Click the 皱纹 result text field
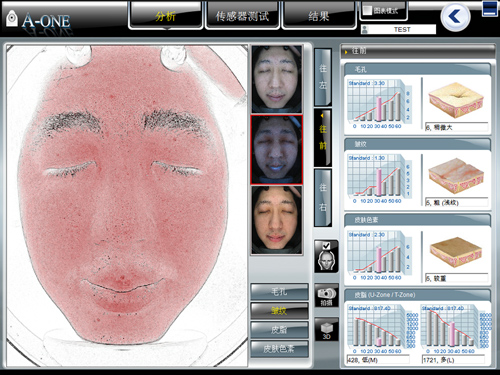The width and height of the screenshot is (500, 375). tap(457, 202)
